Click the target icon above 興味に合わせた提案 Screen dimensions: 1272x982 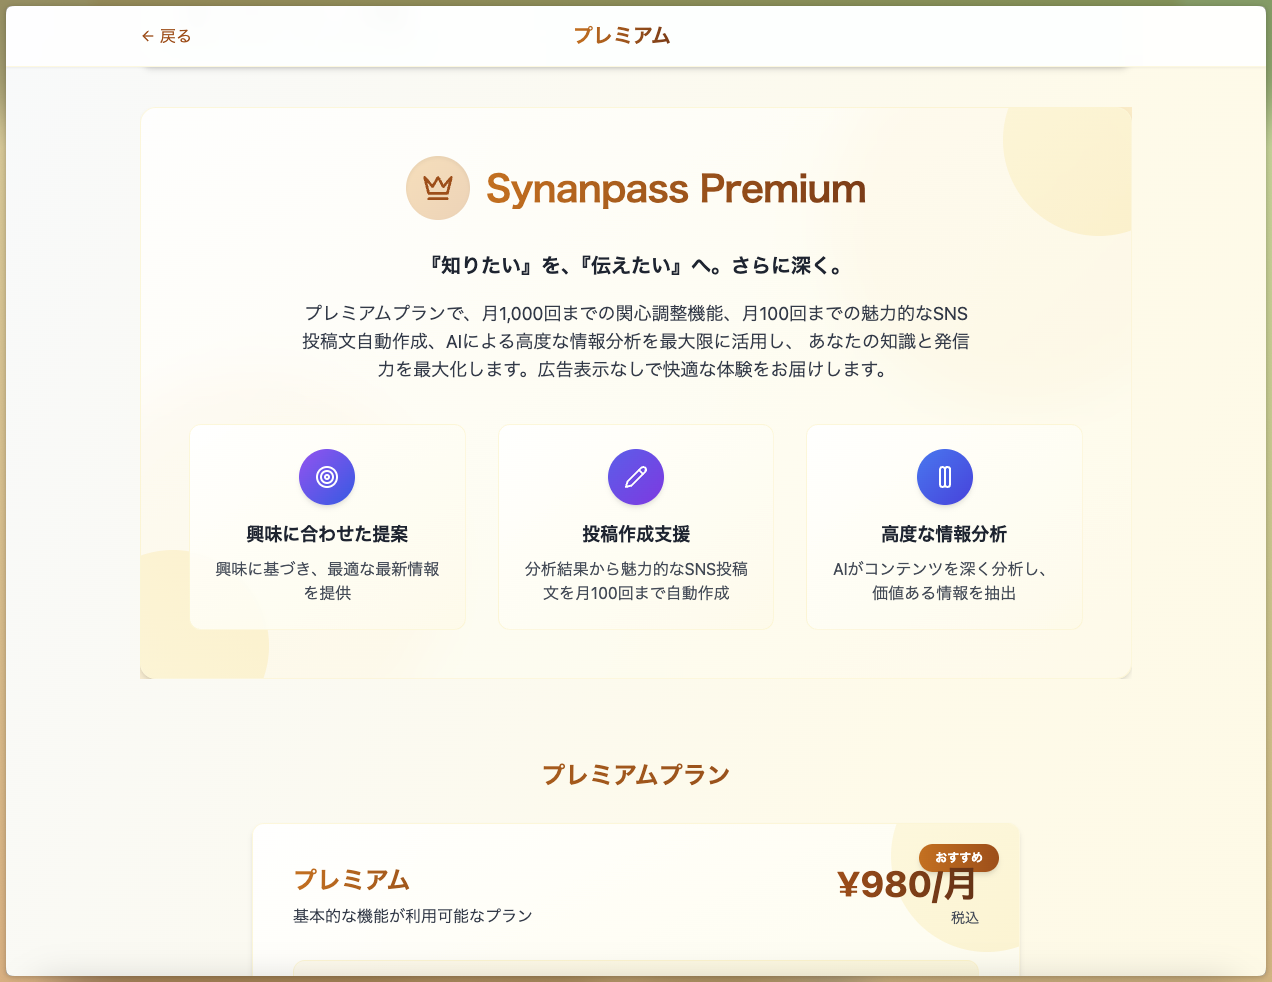(327, 477)
